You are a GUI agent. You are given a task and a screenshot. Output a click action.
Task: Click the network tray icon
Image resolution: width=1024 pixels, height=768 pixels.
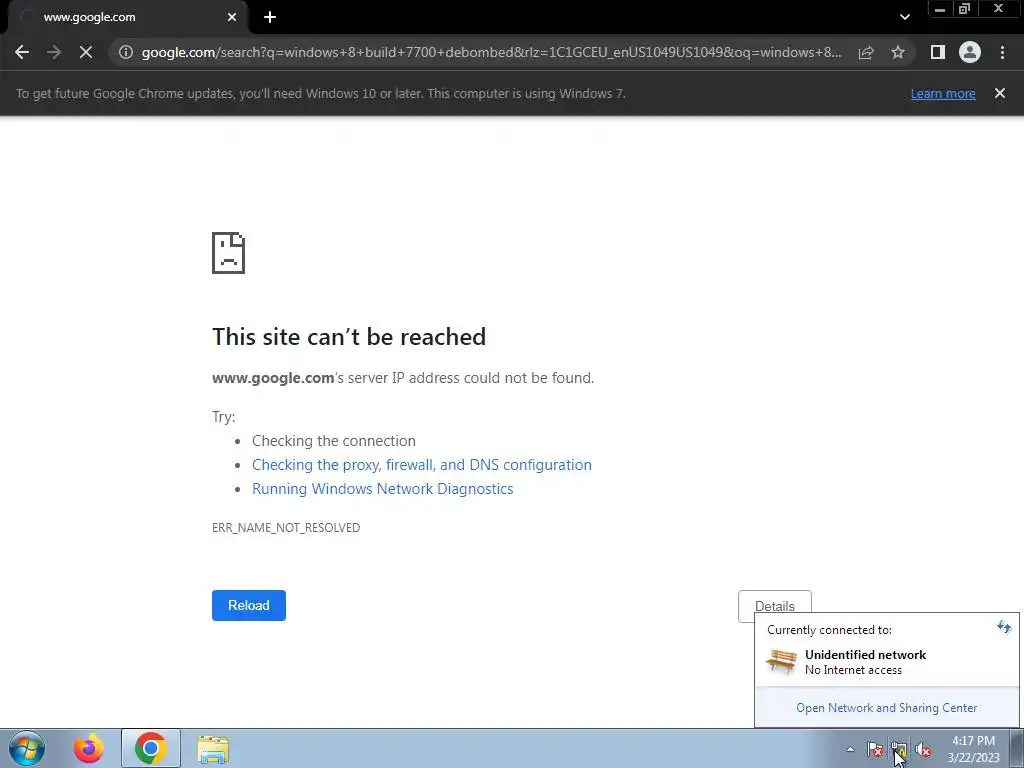click(x=899, y=750)
